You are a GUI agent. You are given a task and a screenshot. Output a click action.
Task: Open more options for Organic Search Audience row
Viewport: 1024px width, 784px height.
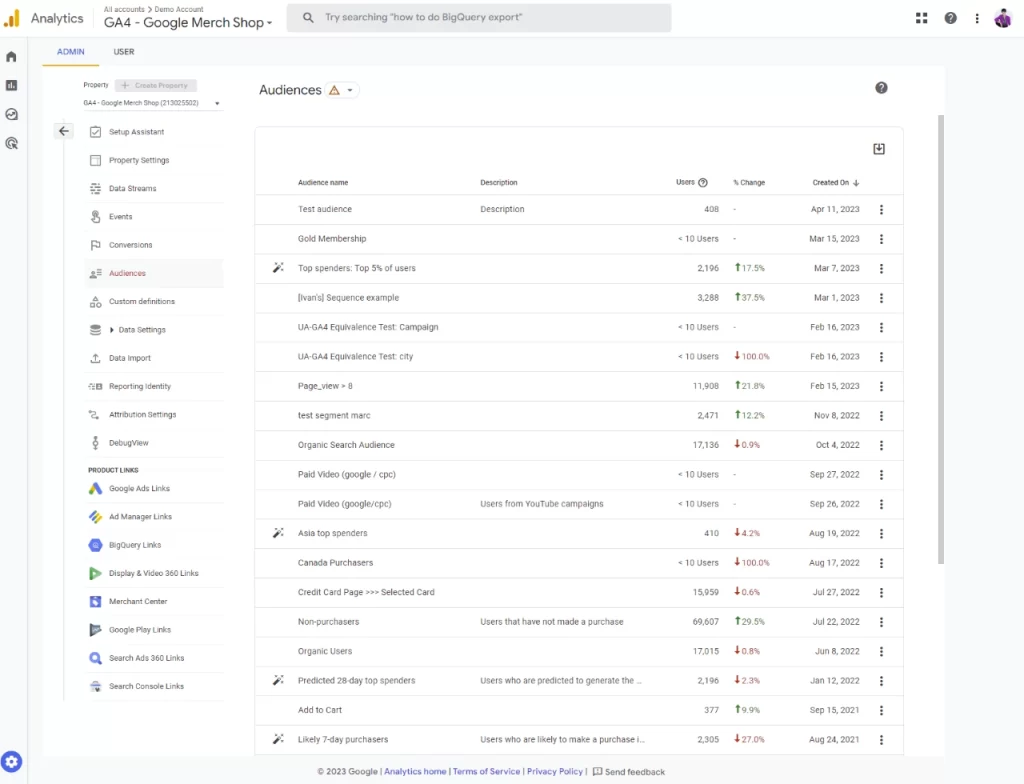coord(881,445)
